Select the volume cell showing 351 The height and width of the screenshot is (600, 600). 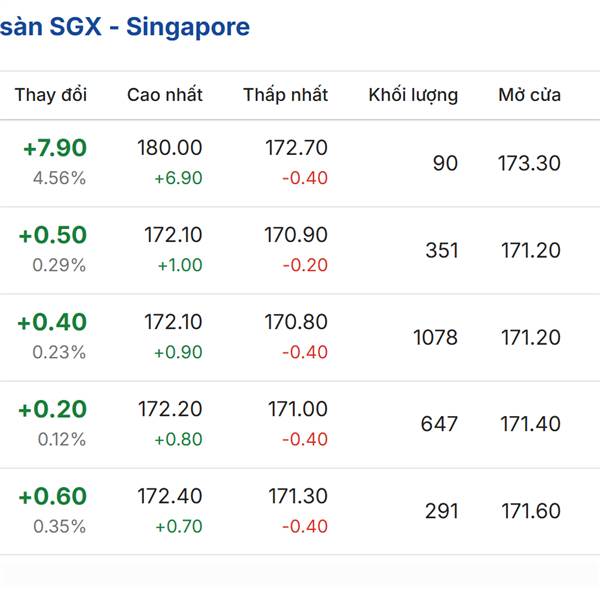click(441, 250)
